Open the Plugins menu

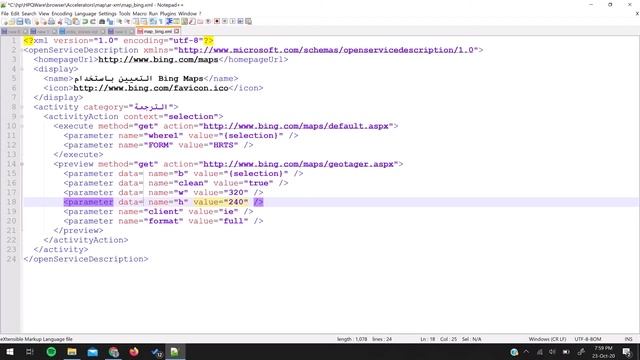(x=168, y=13)
